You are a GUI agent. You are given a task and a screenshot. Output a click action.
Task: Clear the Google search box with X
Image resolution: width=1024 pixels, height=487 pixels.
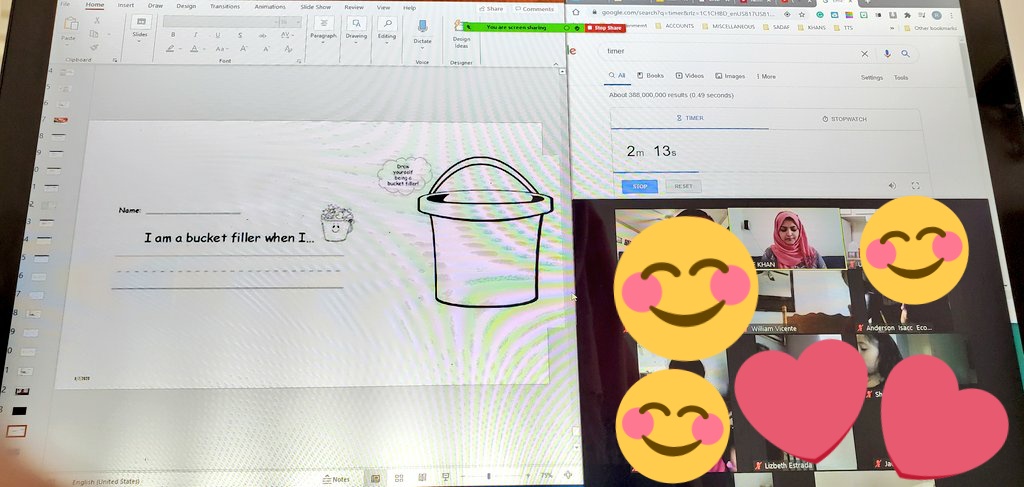tap(865, 54)
